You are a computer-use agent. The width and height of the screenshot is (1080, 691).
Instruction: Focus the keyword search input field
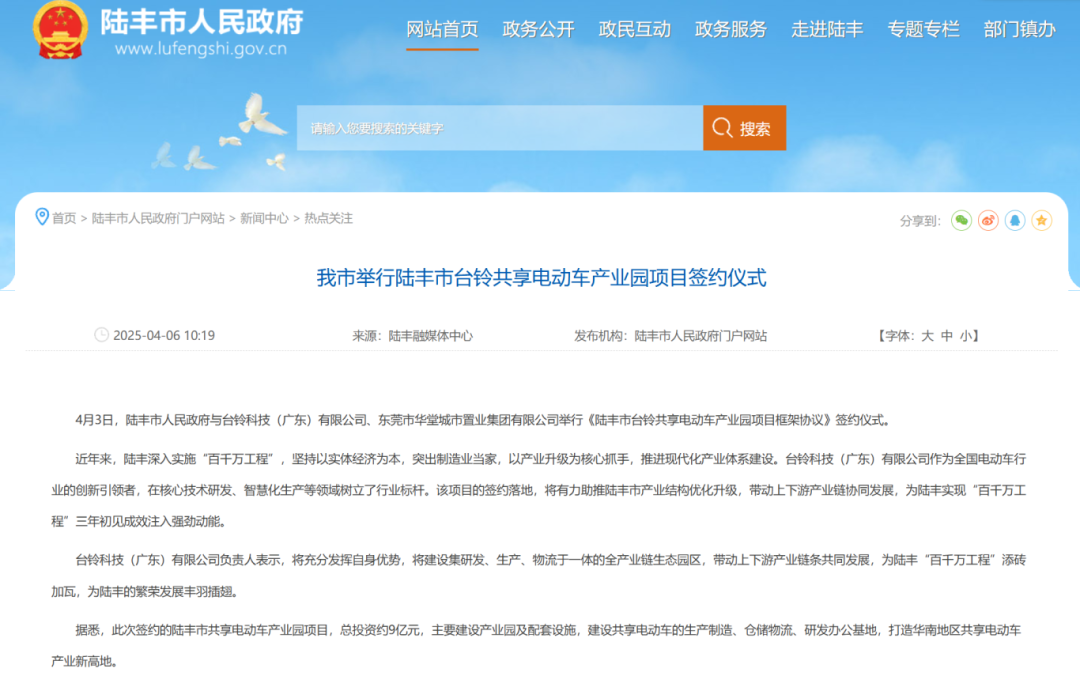500,128
